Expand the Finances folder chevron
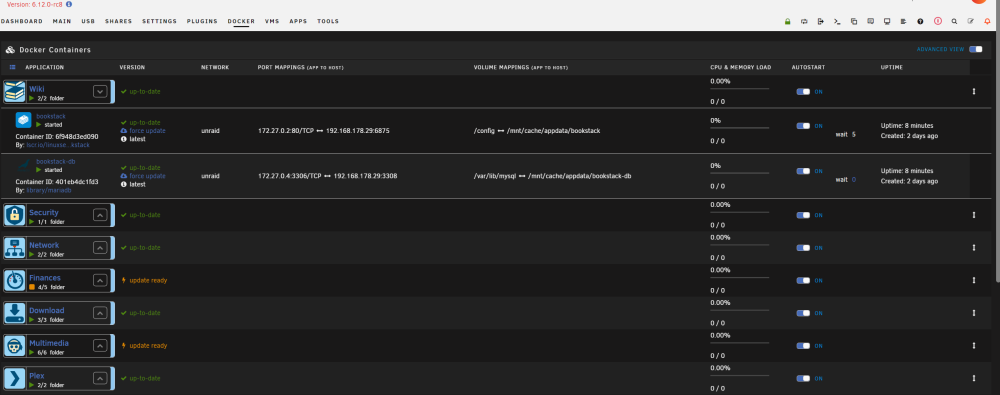This screenshot has width=1000, height=395. [99, 280]
